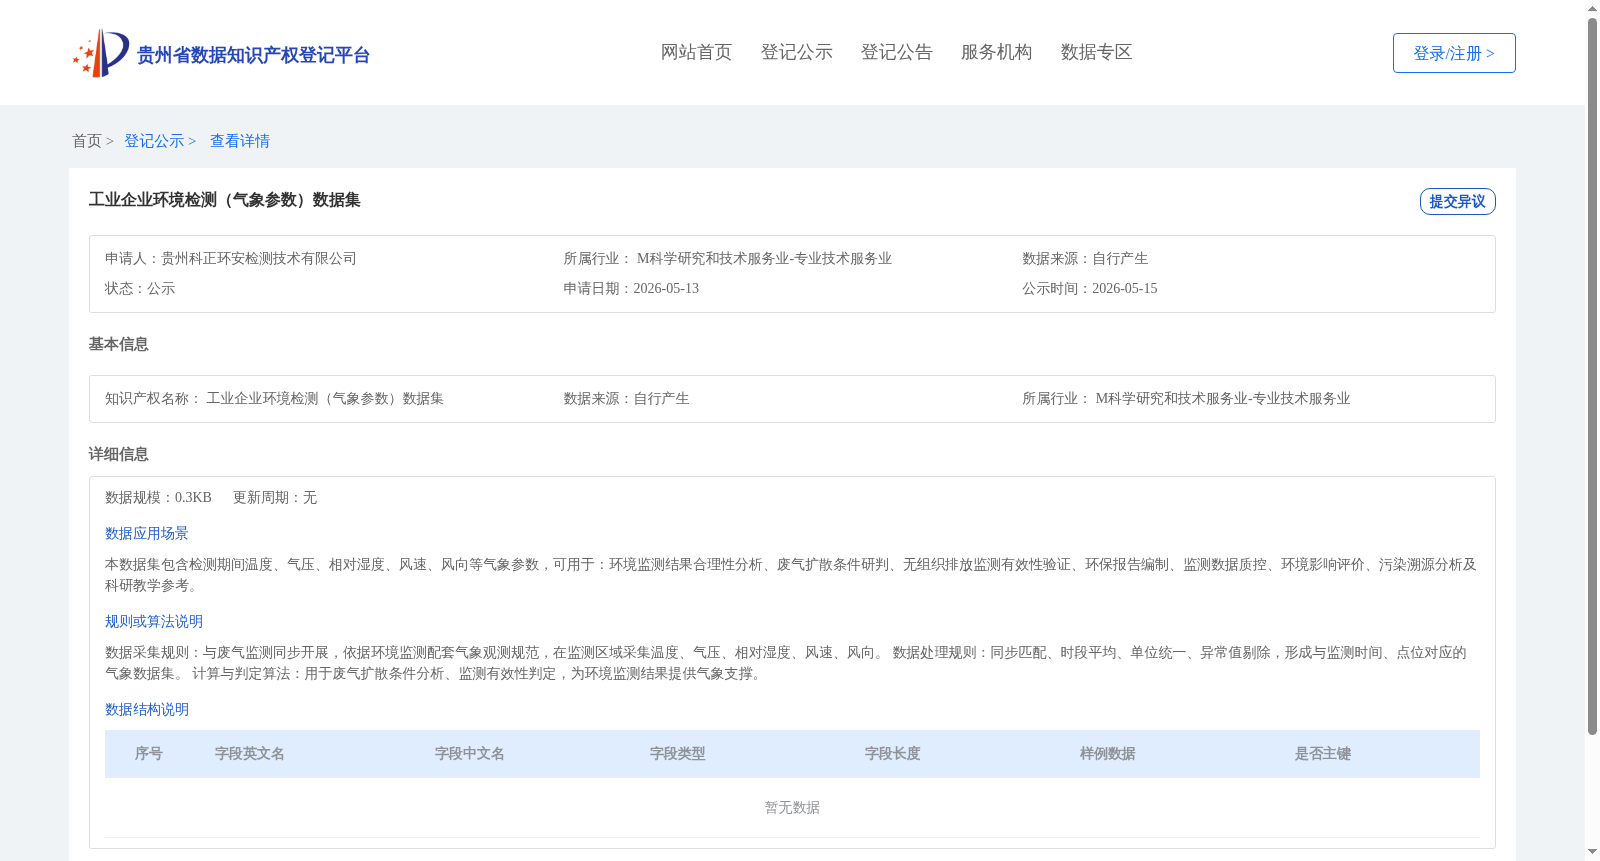
Task: Click the 提交异议 button
Action: pyautogui.click(x=1457, y=201)
